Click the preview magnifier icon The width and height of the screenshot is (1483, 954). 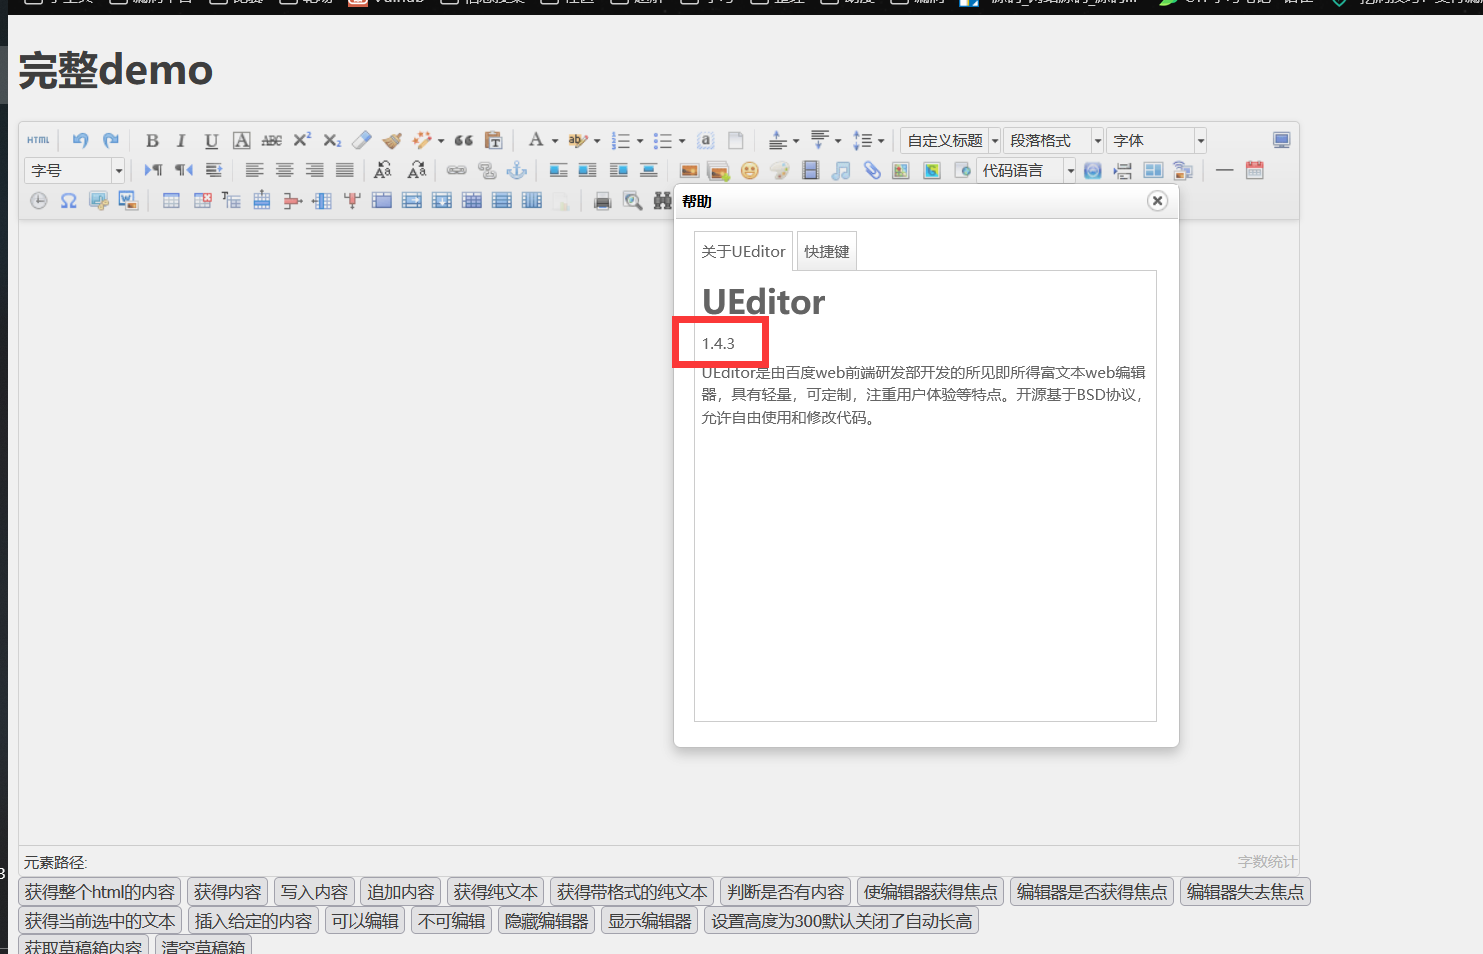[633, 201]
